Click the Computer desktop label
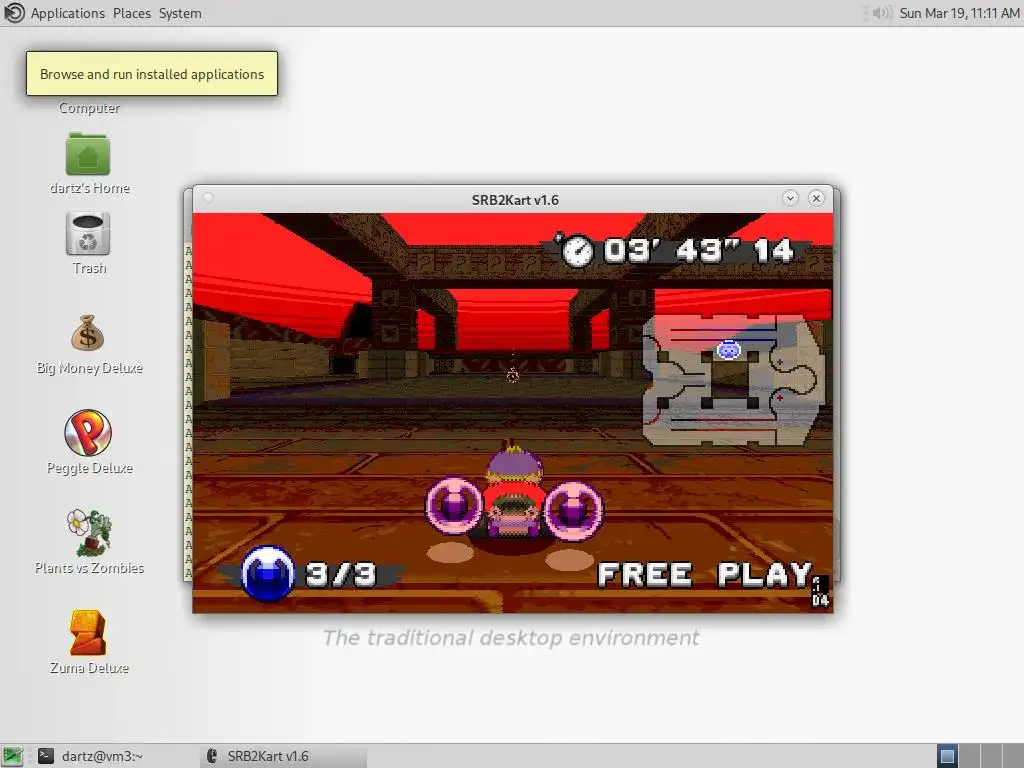This screenshot has width=1024, height=768. (x=89, y=108)
